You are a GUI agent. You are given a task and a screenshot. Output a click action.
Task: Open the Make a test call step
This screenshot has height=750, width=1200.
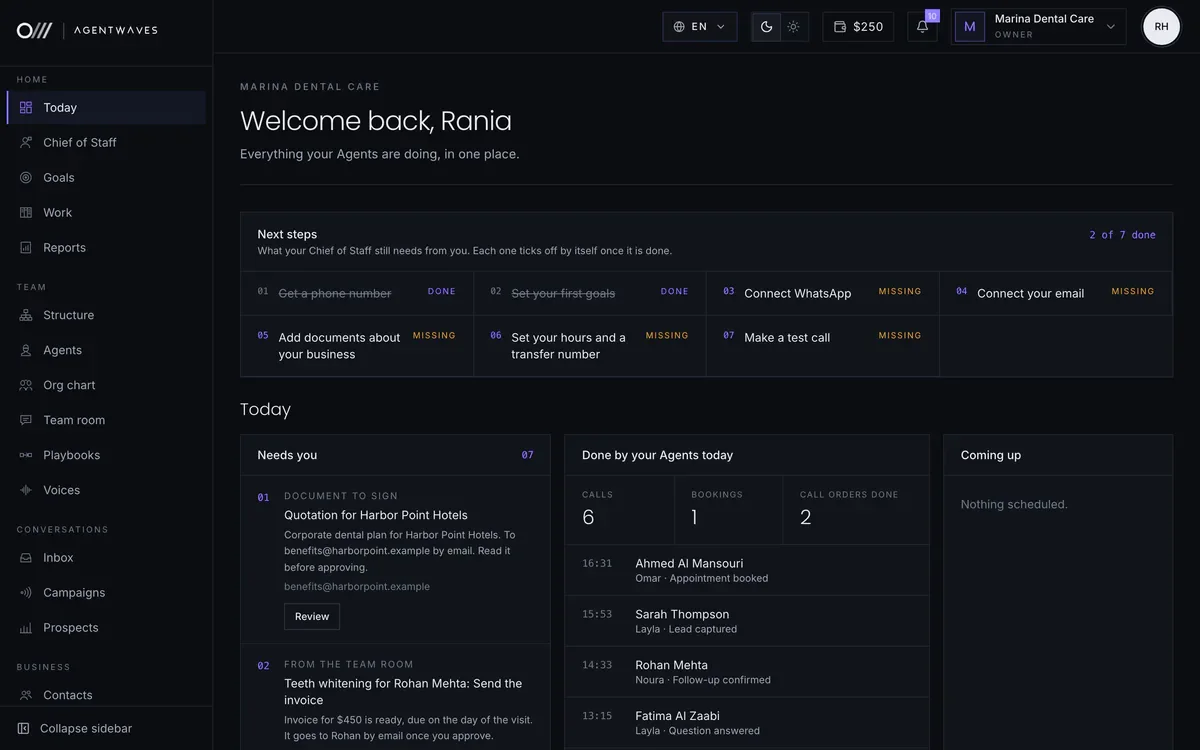pyautogui.click(x=822, y=346)
